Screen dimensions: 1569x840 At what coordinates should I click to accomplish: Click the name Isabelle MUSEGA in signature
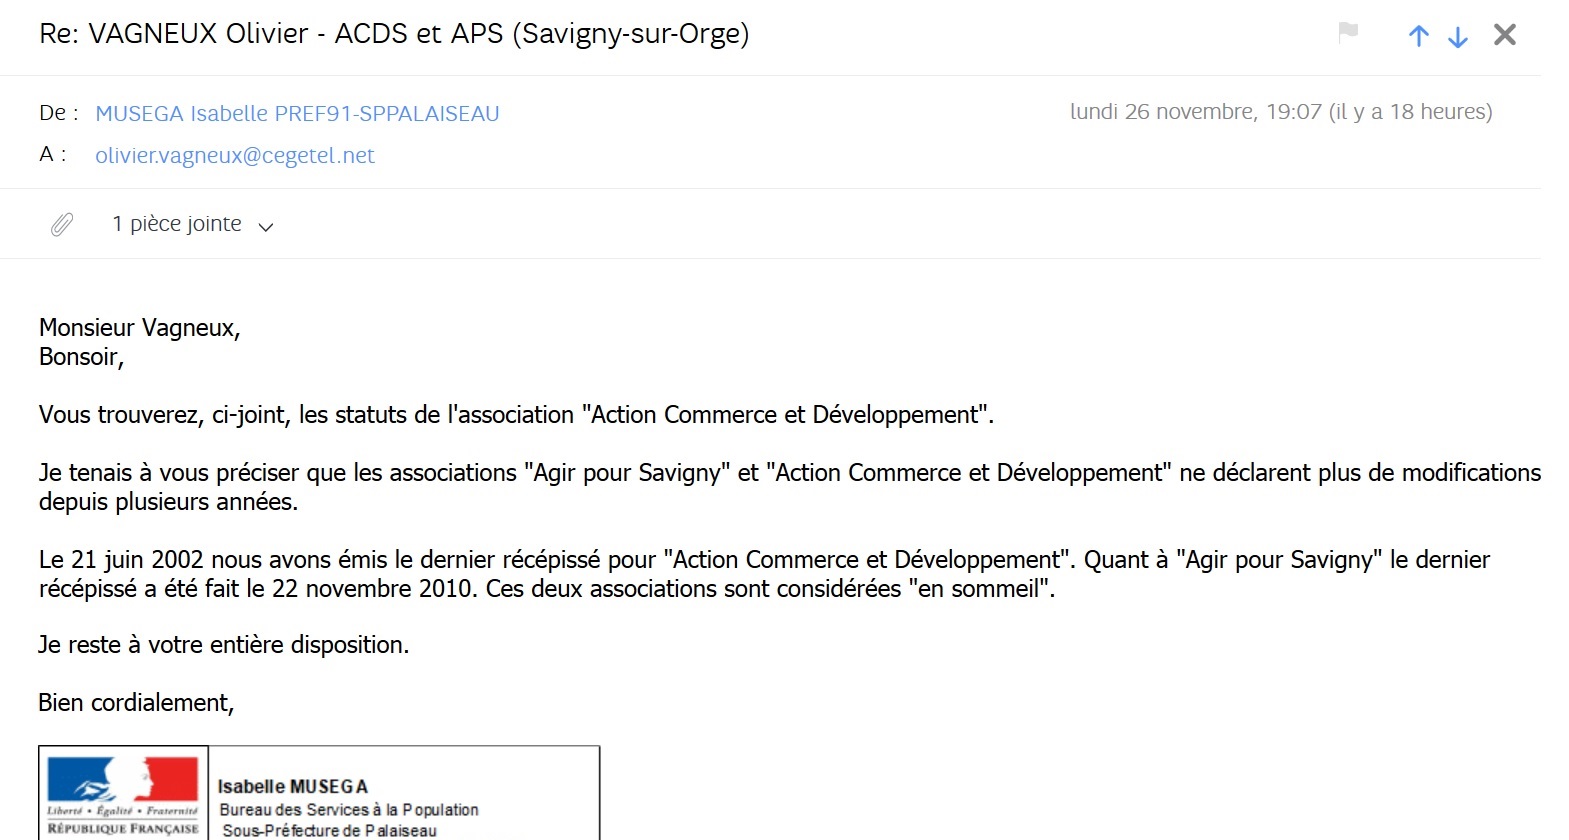(293, 787)
